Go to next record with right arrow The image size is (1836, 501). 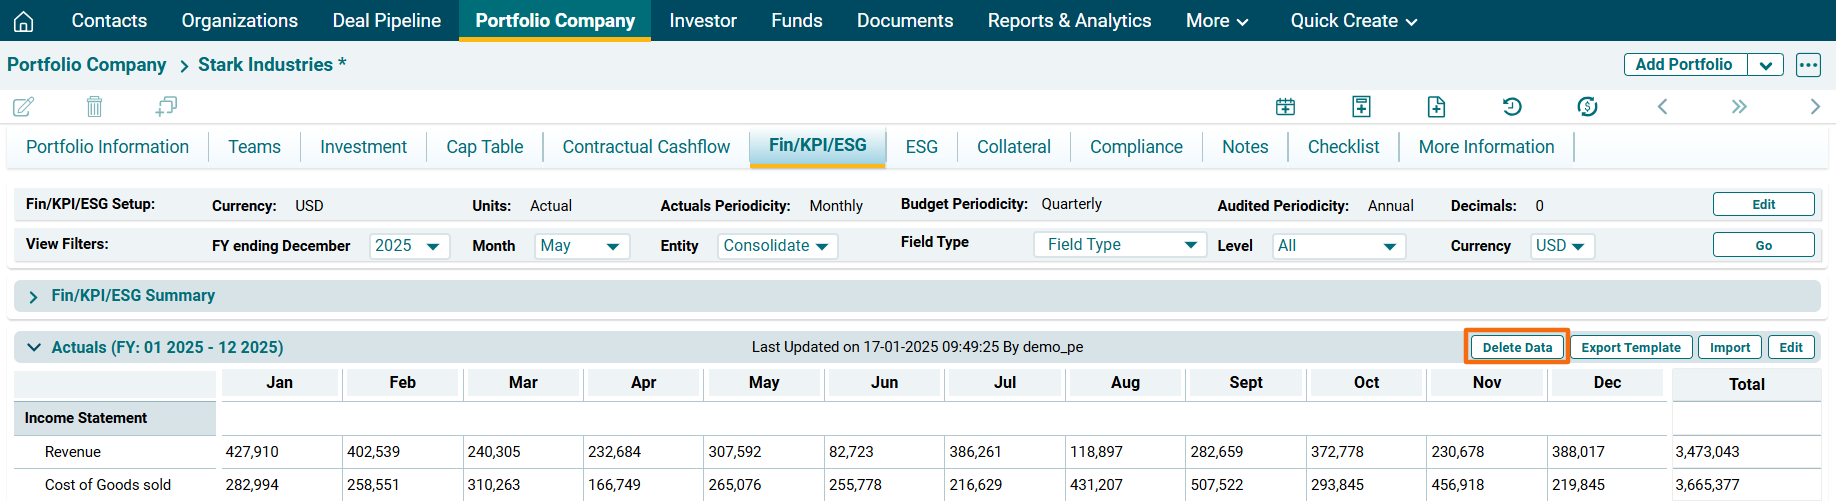(1814, 106)
